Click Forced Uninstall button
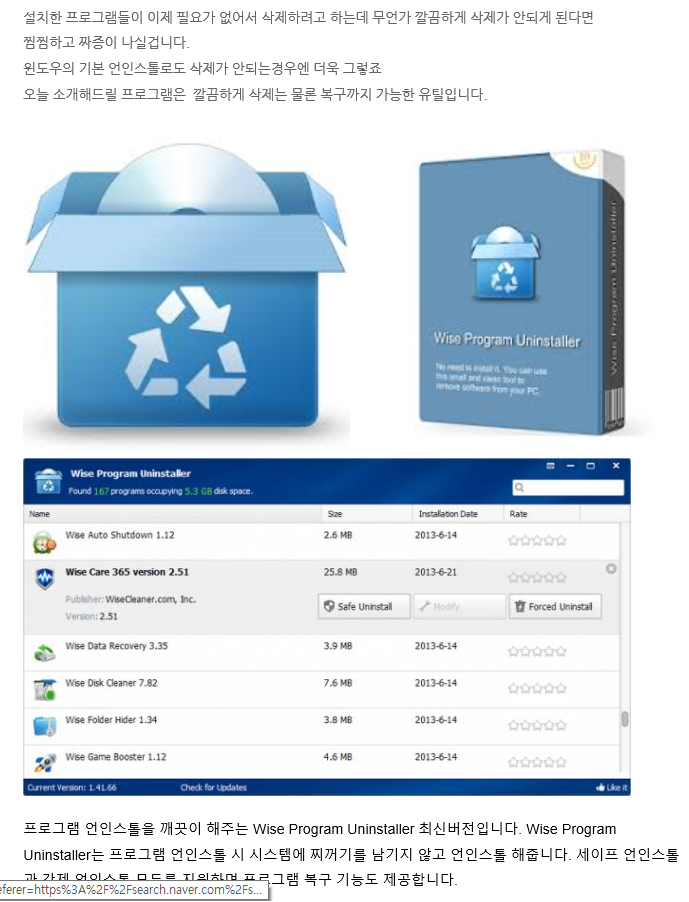Screen dimensions: 689x902 point(554,606)
